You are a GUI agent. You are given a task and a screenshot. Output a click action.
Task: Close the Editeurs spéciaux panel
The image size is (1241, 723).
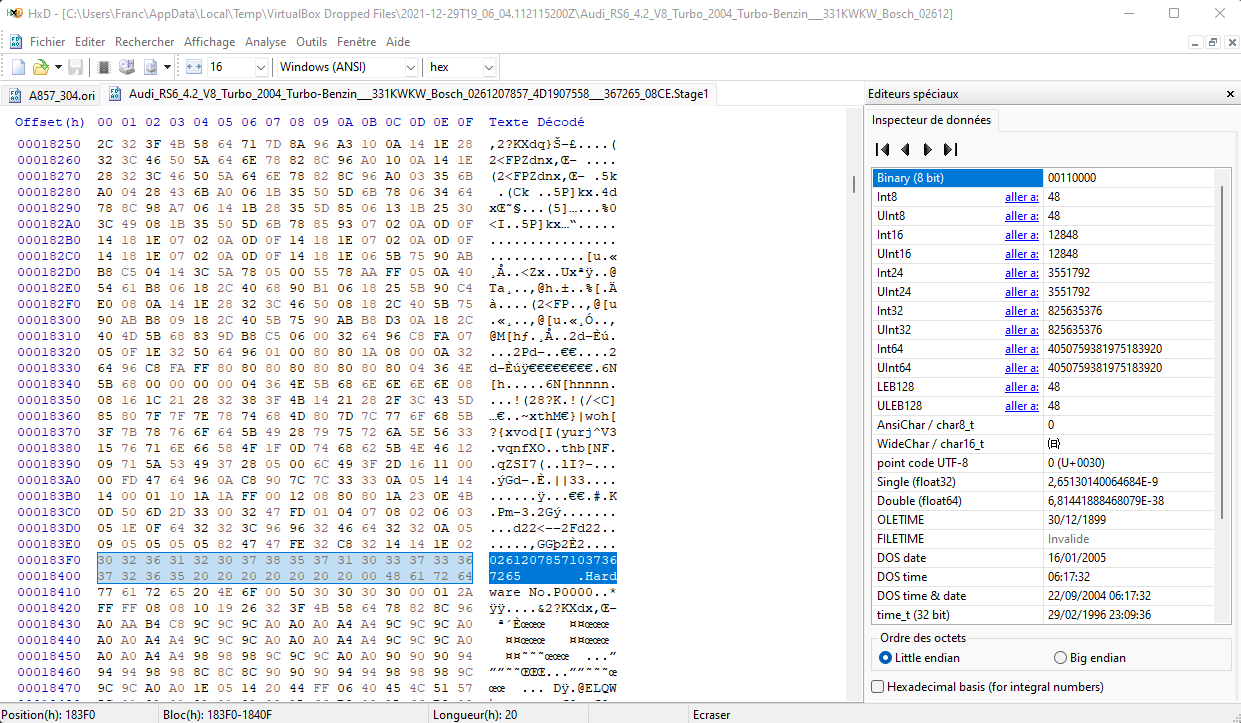[x=1229, y=94]
